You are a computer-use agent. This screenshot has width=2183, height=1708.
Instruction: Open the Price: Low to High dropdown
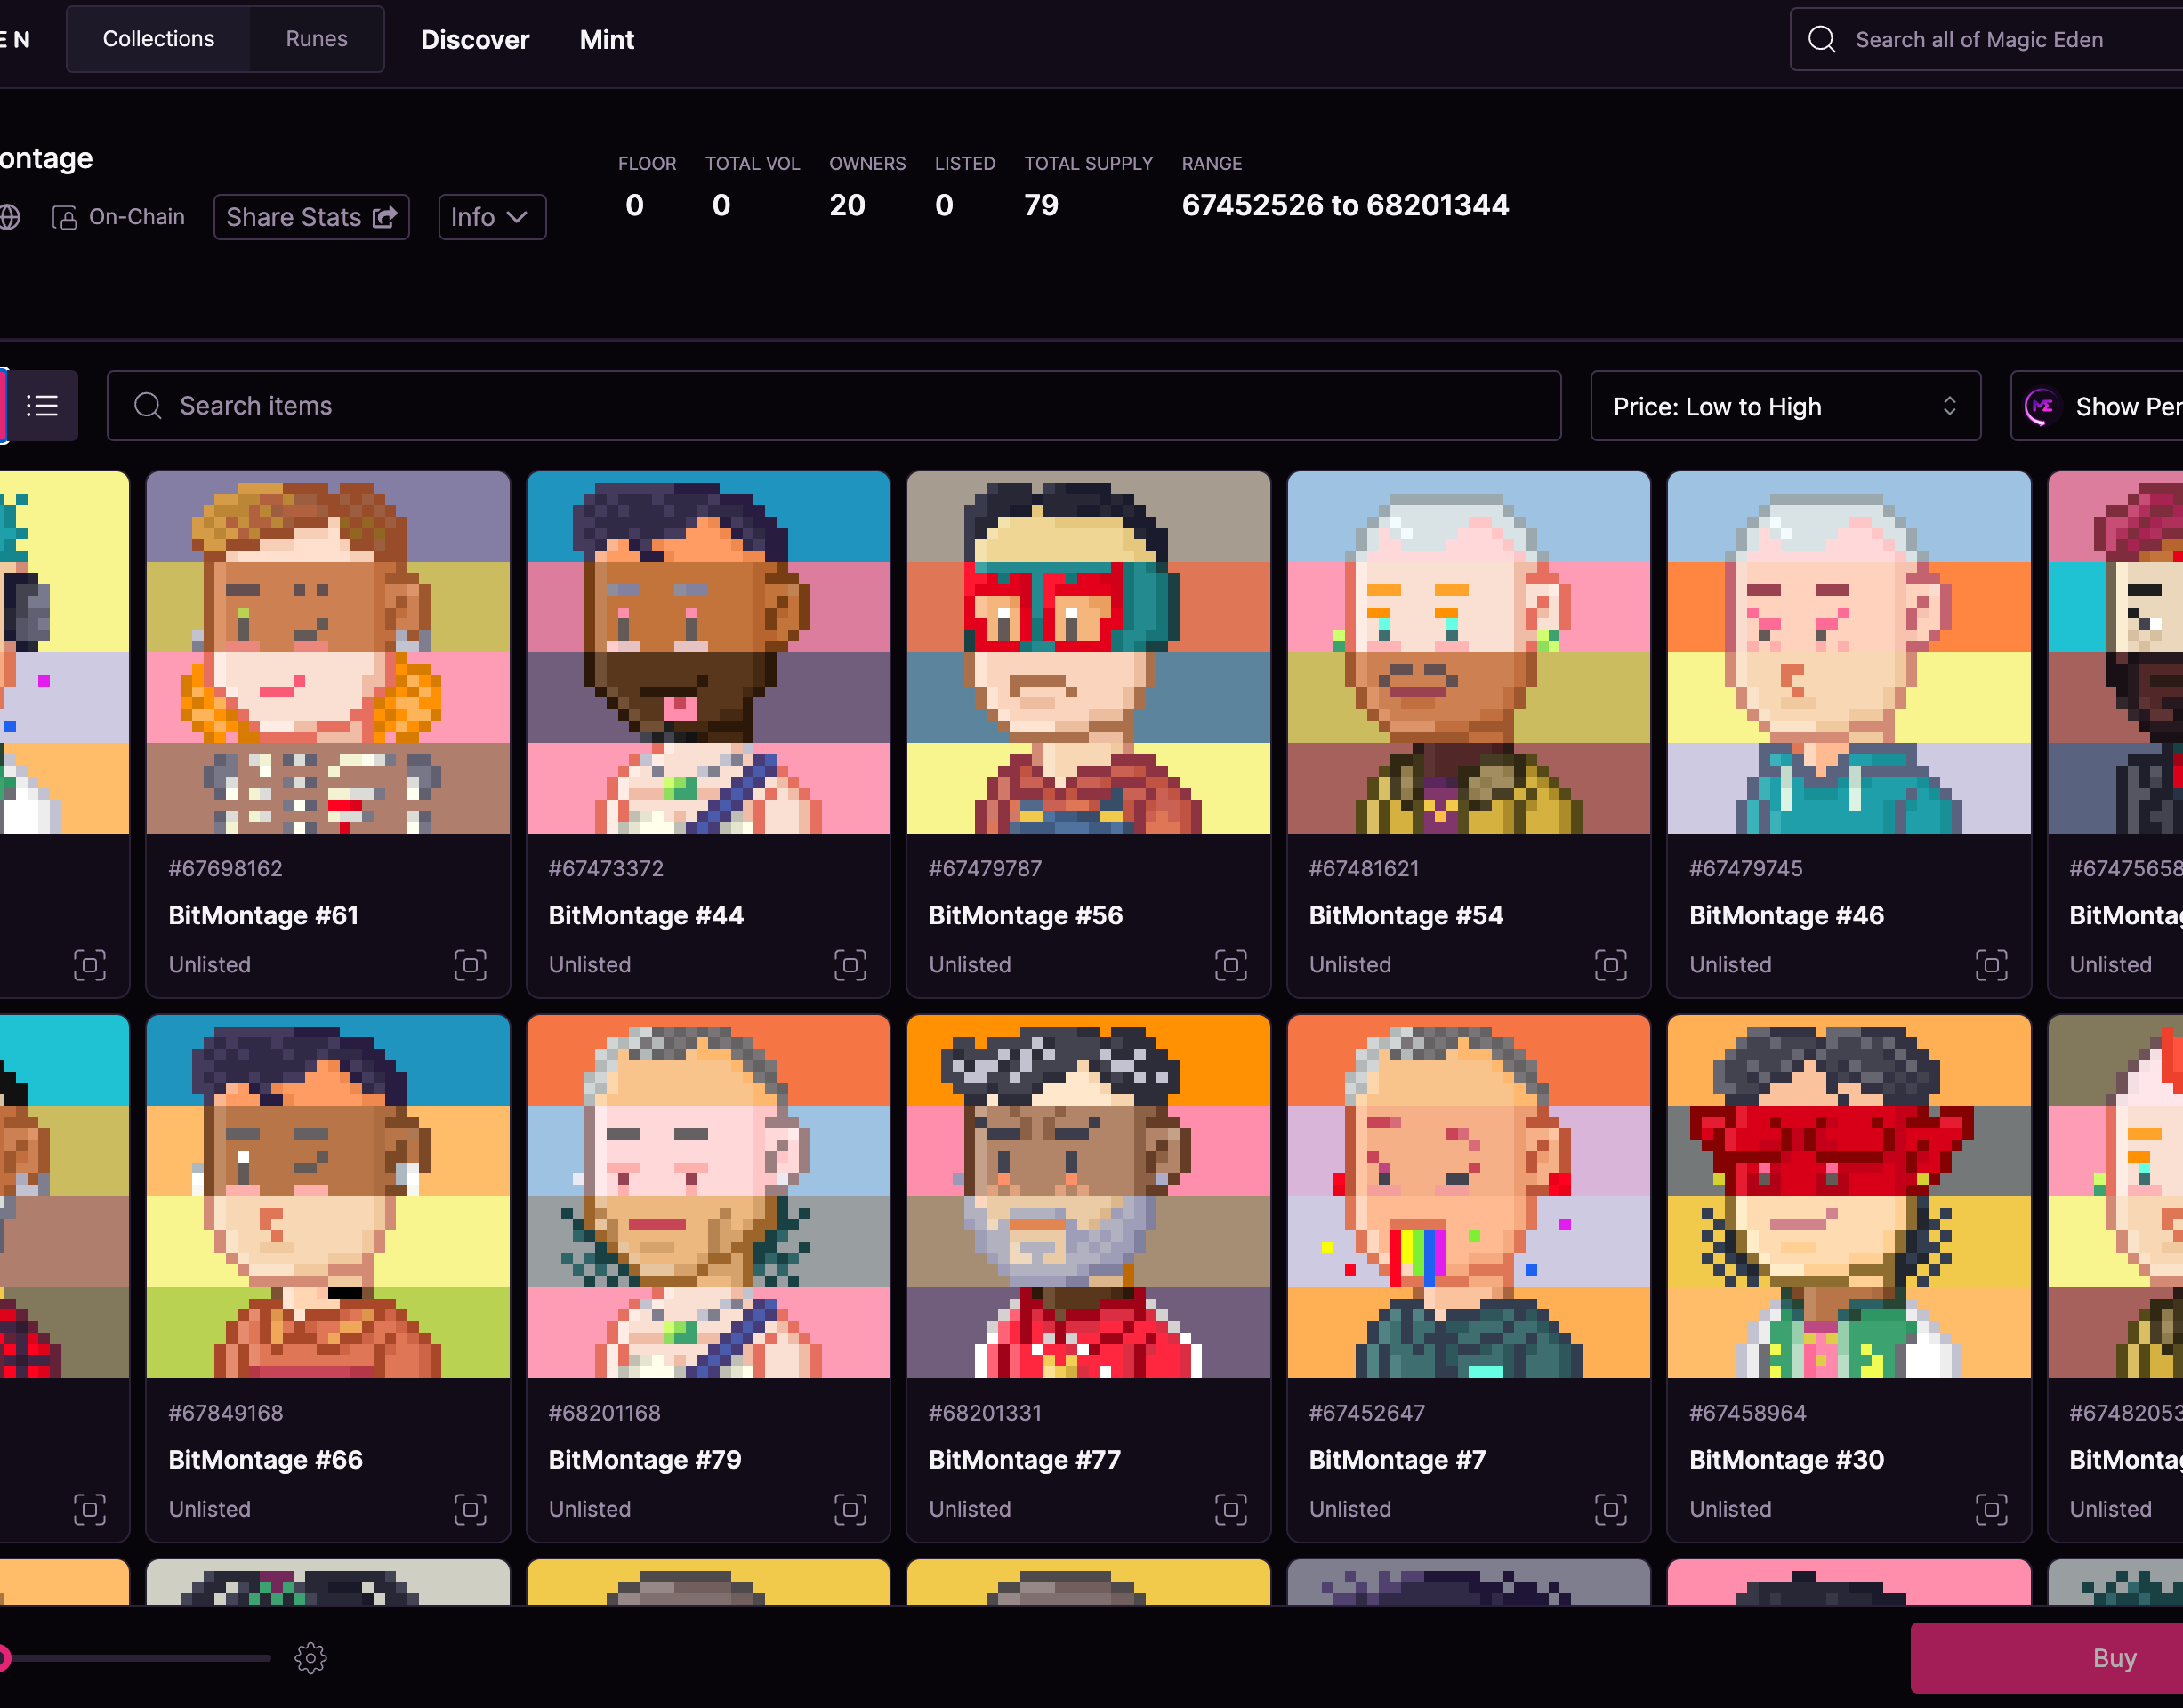(x=1785, y=407)
